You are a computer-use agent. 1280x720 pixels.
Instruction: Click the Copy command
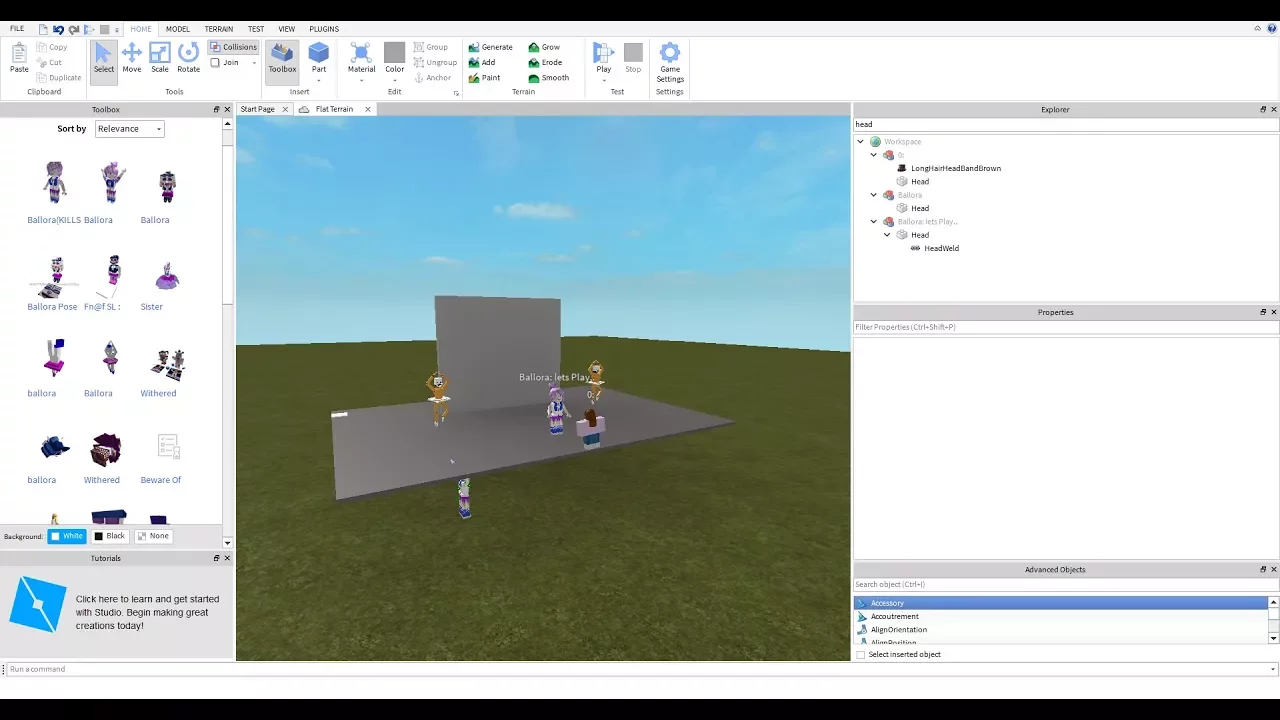tap(52, 47)
